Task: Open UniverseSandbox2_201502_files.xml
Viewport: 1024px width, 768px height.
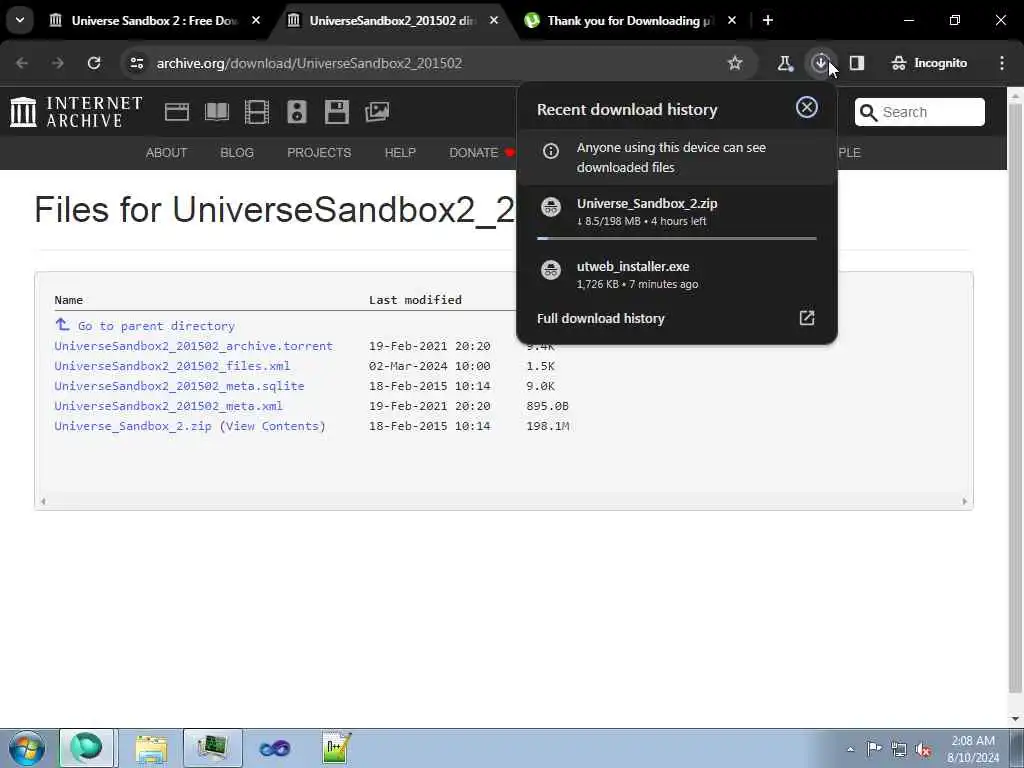Action: click(x=172, y=366)
